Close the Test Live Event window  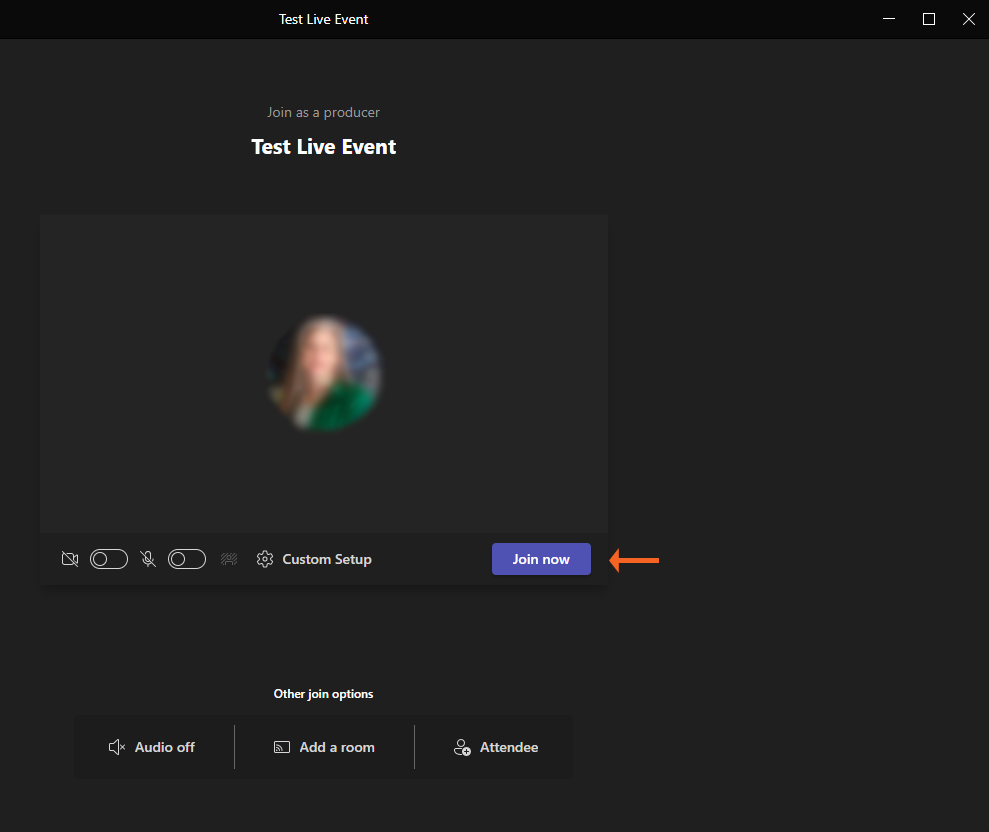pos(968,19)
